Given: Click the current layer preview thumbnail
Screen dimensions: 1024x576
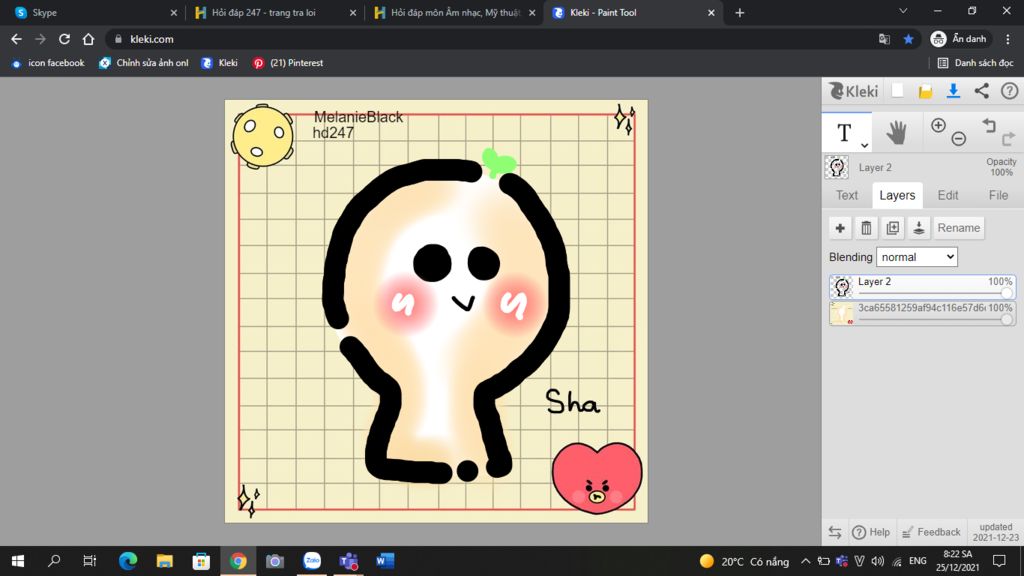Looking at the screenshot, I should (x=837, y=167).
